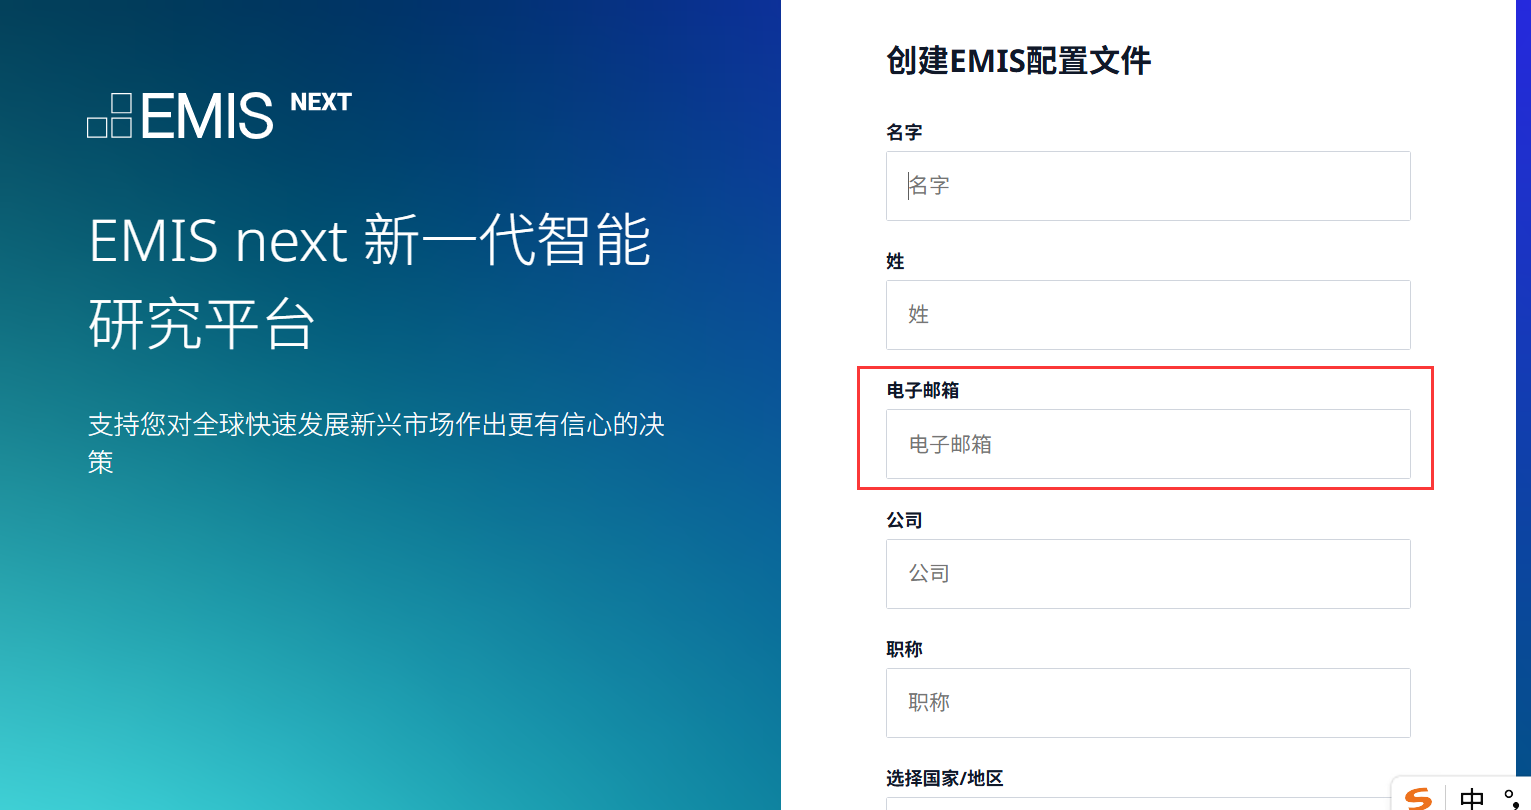Click into the 姓 surname input field
The height and width of the screenshot is (810, 1531).
pos(1147,315)
